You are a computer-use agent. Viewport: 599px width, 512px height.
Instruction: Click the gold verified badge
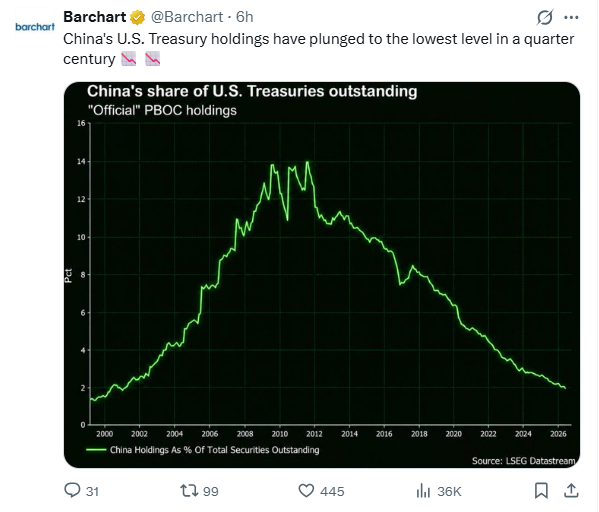point(138,18)
